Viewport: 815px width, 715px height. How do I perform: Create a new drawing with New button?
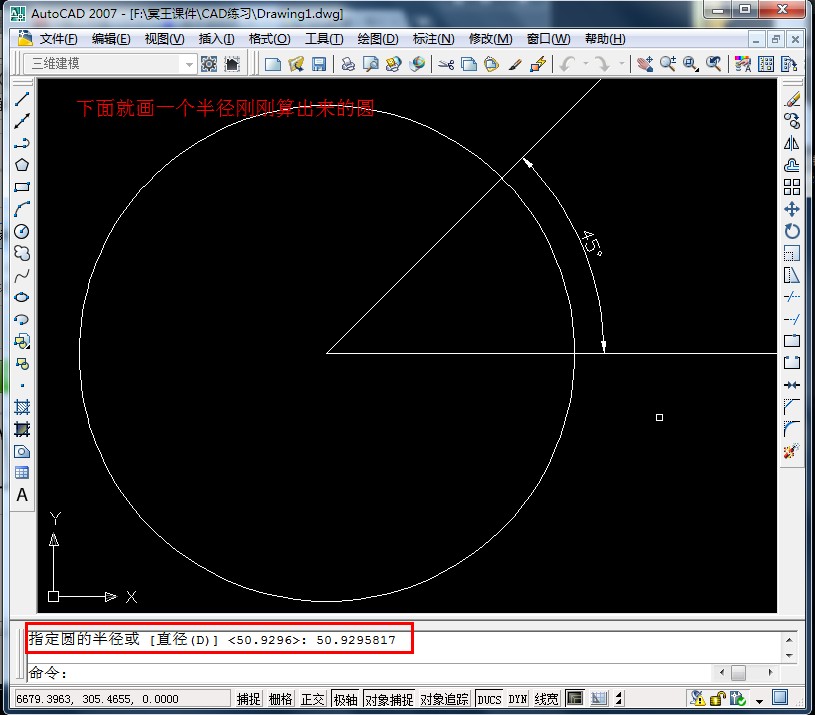pyautogui.click(x=272, y=64)
